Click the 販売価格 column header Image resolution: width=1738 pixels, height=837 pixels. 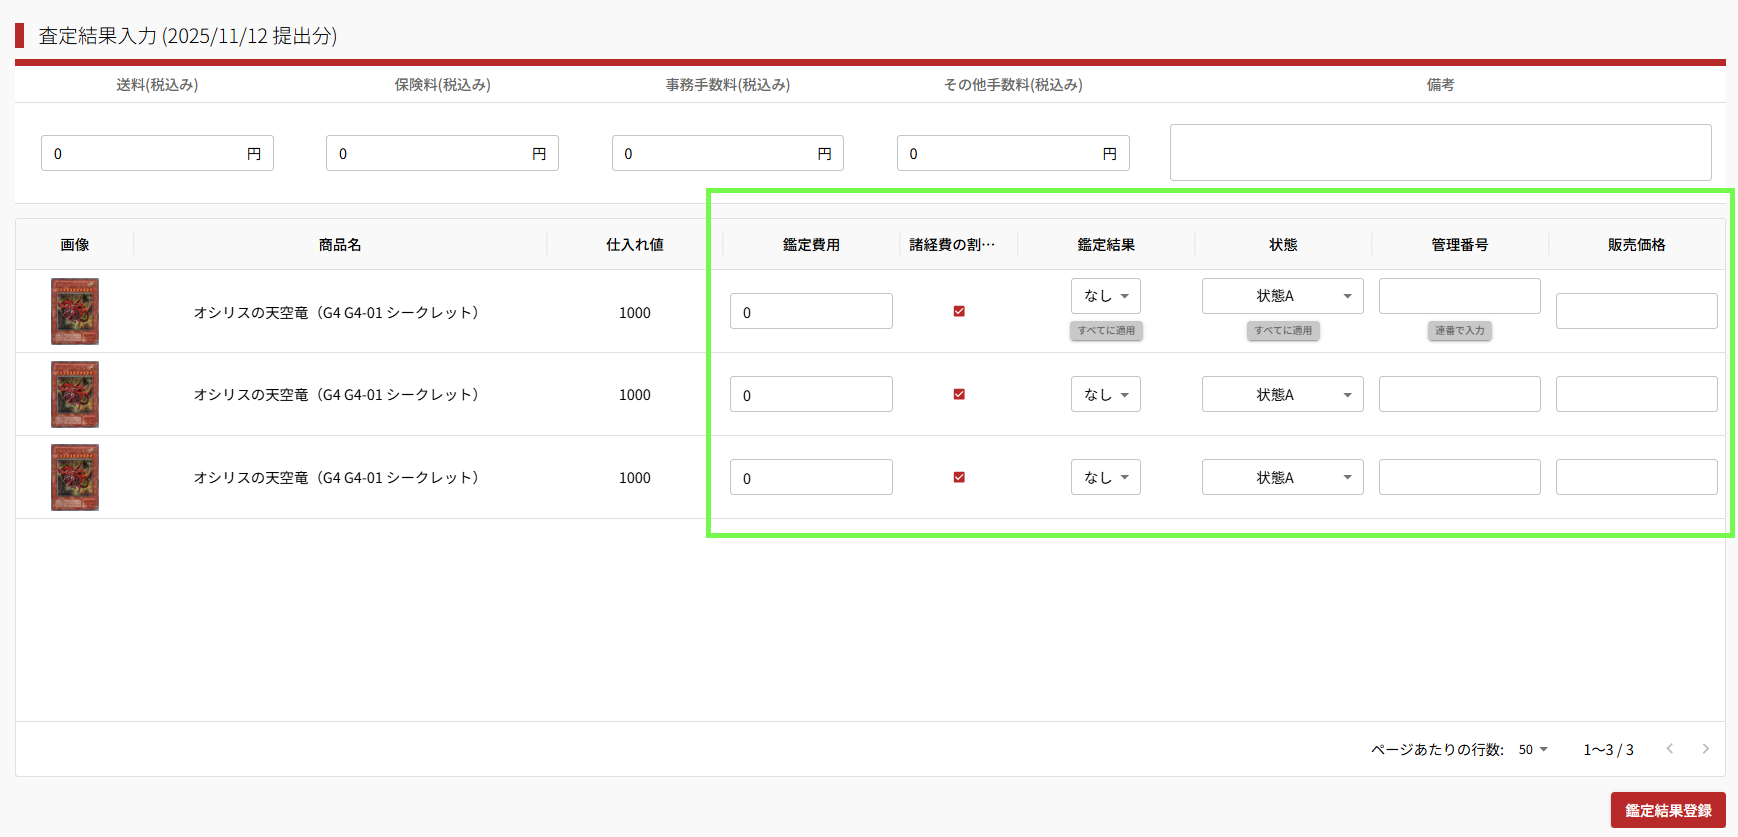[1636, 245]
